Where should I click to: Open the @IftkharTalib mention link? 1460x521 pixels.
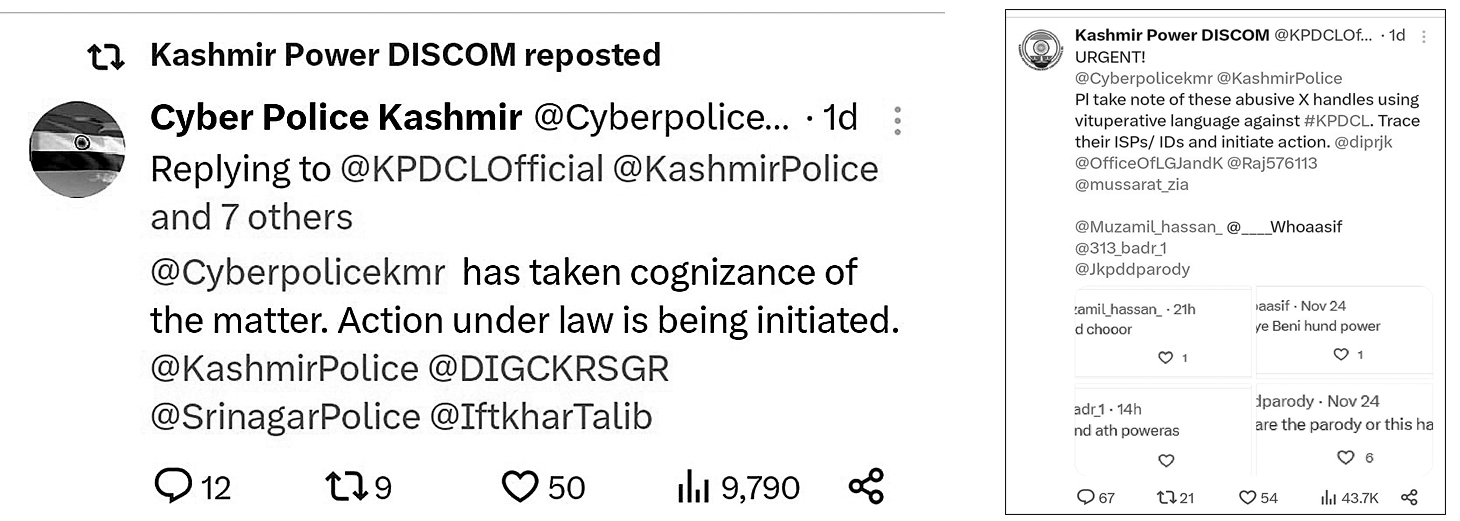click(540, 416)
